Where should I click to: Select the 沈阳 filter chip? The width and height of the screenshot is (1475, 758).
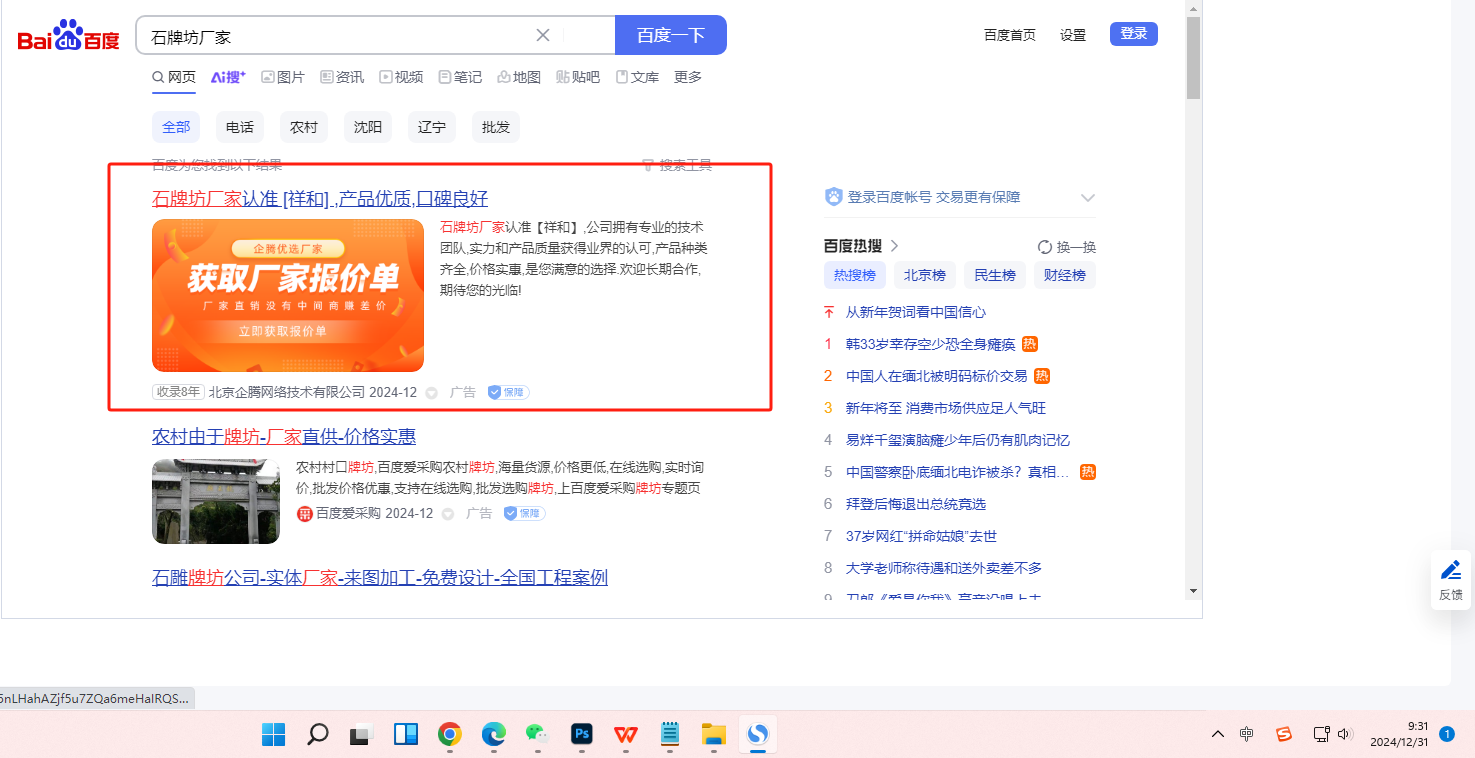tap(368, 127)
